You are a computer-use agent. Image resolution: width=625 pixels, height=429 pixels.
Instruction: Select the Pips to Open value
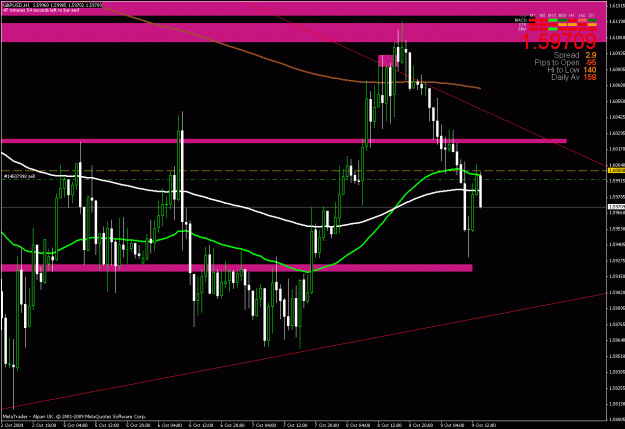[591, 63]
